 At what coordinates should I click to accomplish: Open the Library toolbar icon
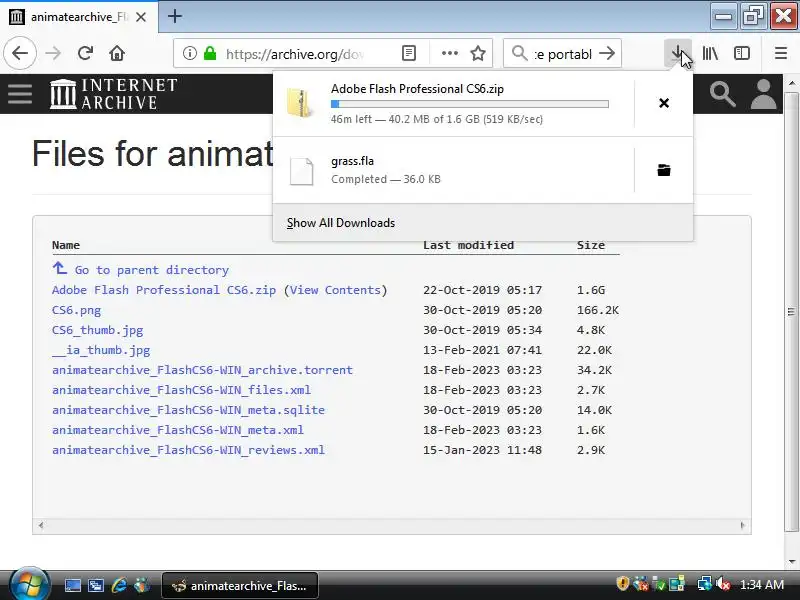coord(710,53)
